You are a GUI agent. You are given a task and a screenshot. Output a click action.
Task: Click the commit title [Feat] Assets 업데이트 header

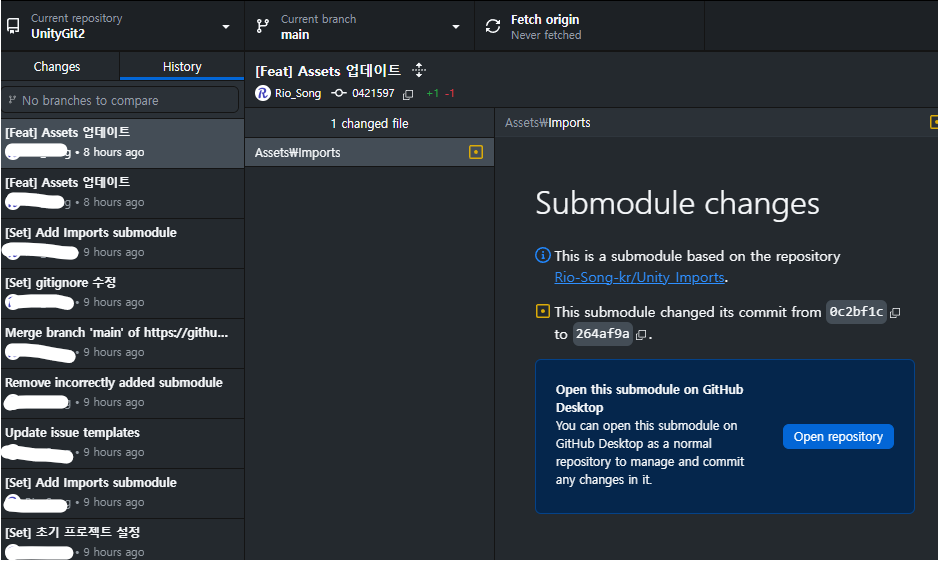click(328, 71)
